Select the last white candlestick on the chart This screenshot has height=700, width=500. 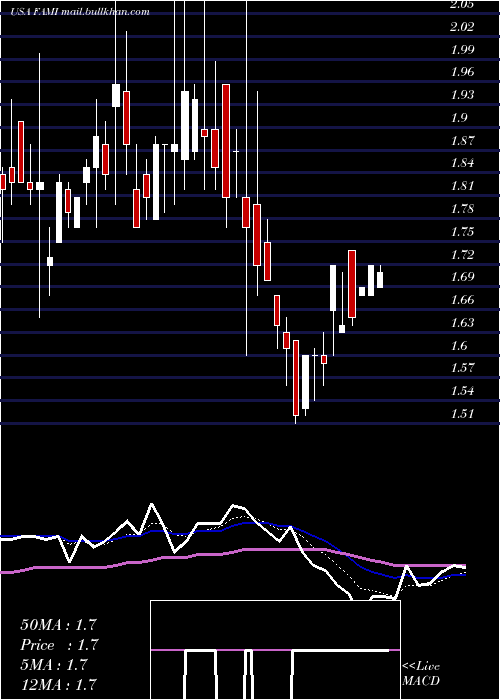pos(380,277)
